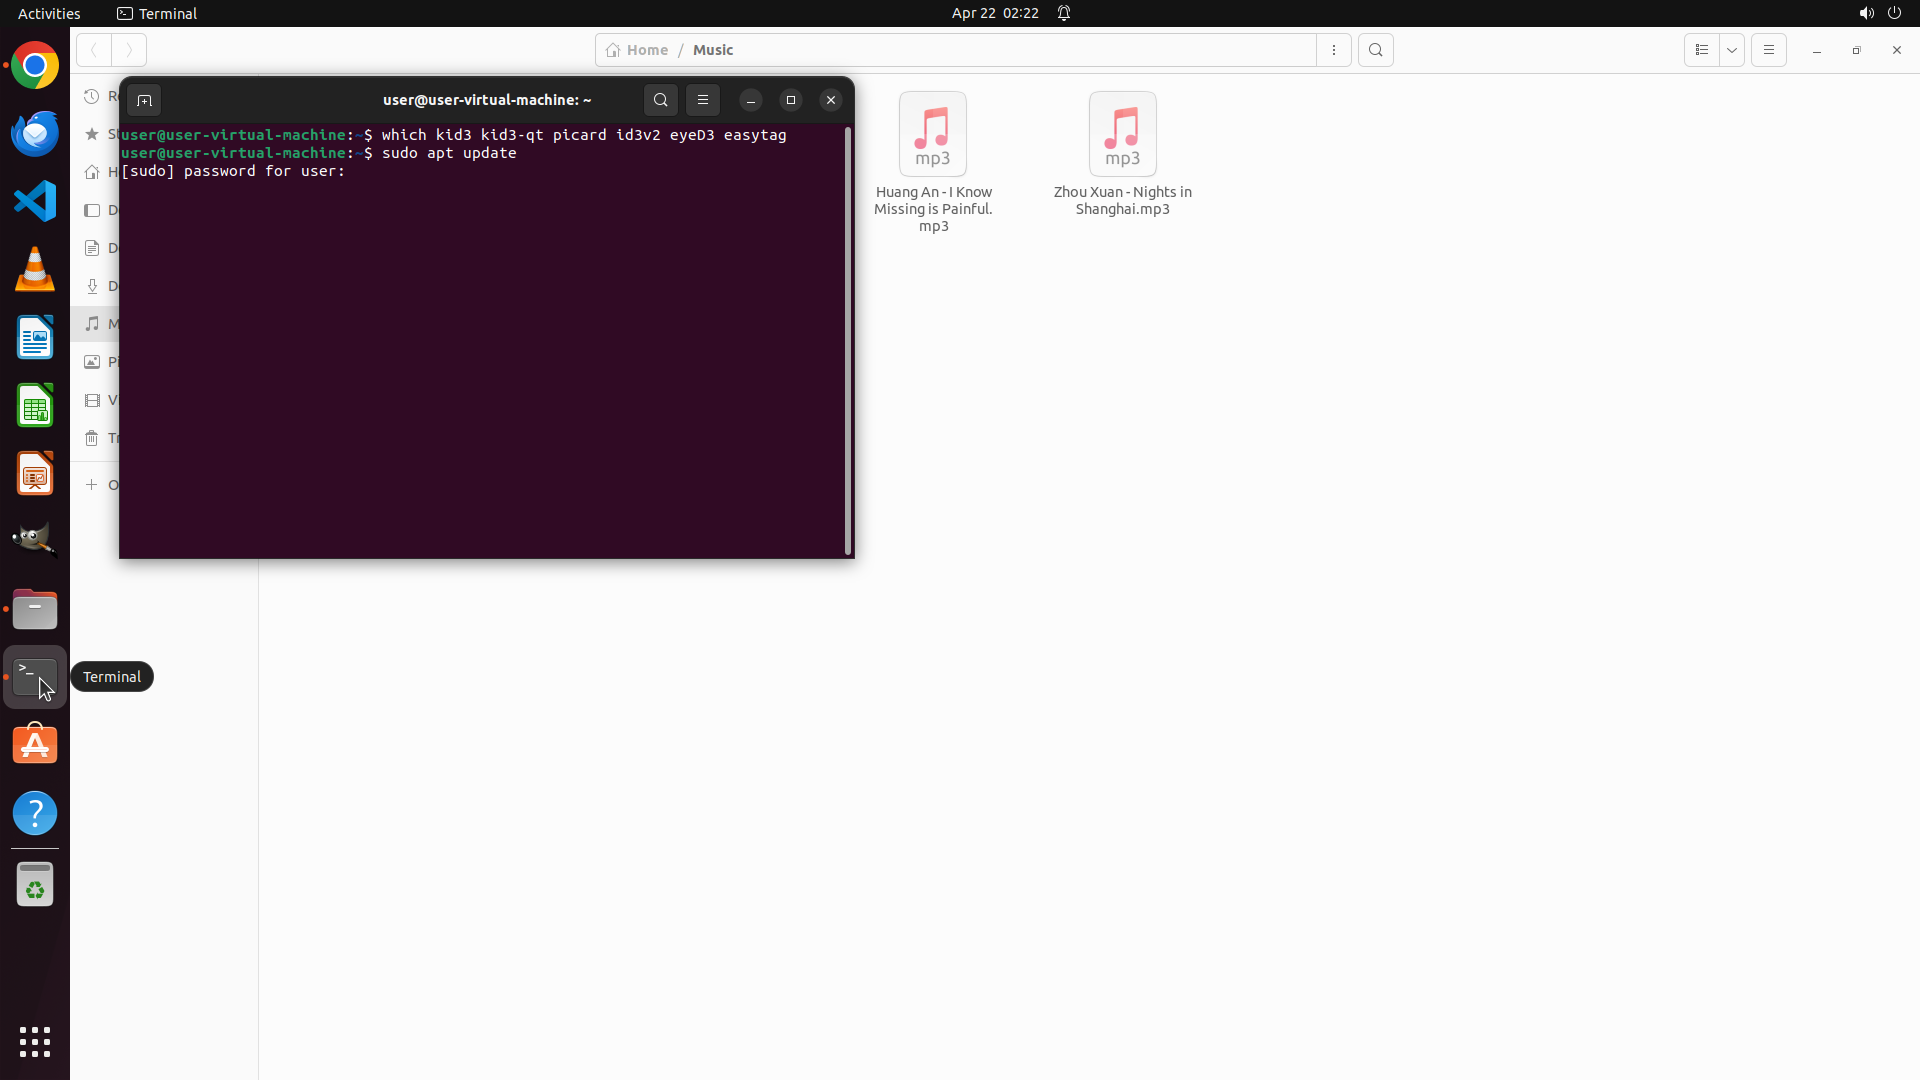The height and width of the screenshot is (1080, 1920).
Task: Open Thunderbird mail from dock
Action: coord(35,133)
